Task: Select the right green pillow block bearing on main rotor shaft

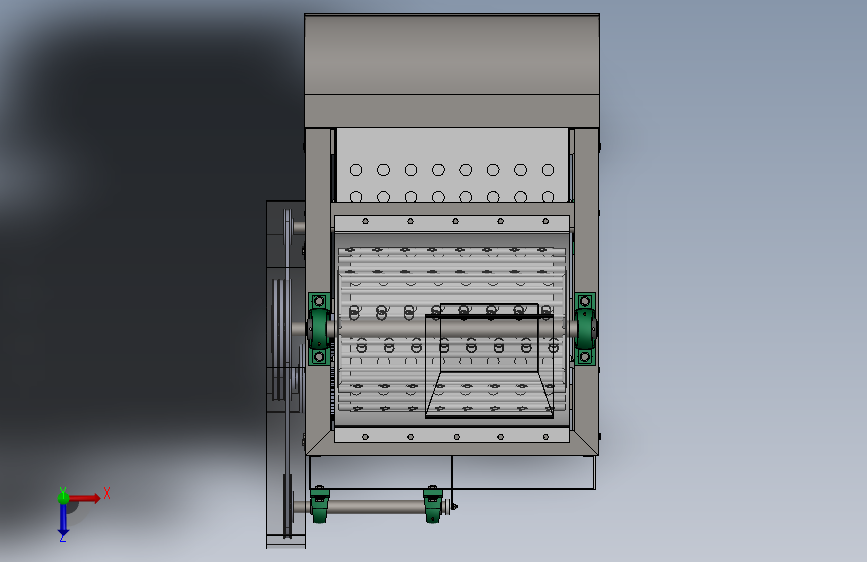Action: 586,329
